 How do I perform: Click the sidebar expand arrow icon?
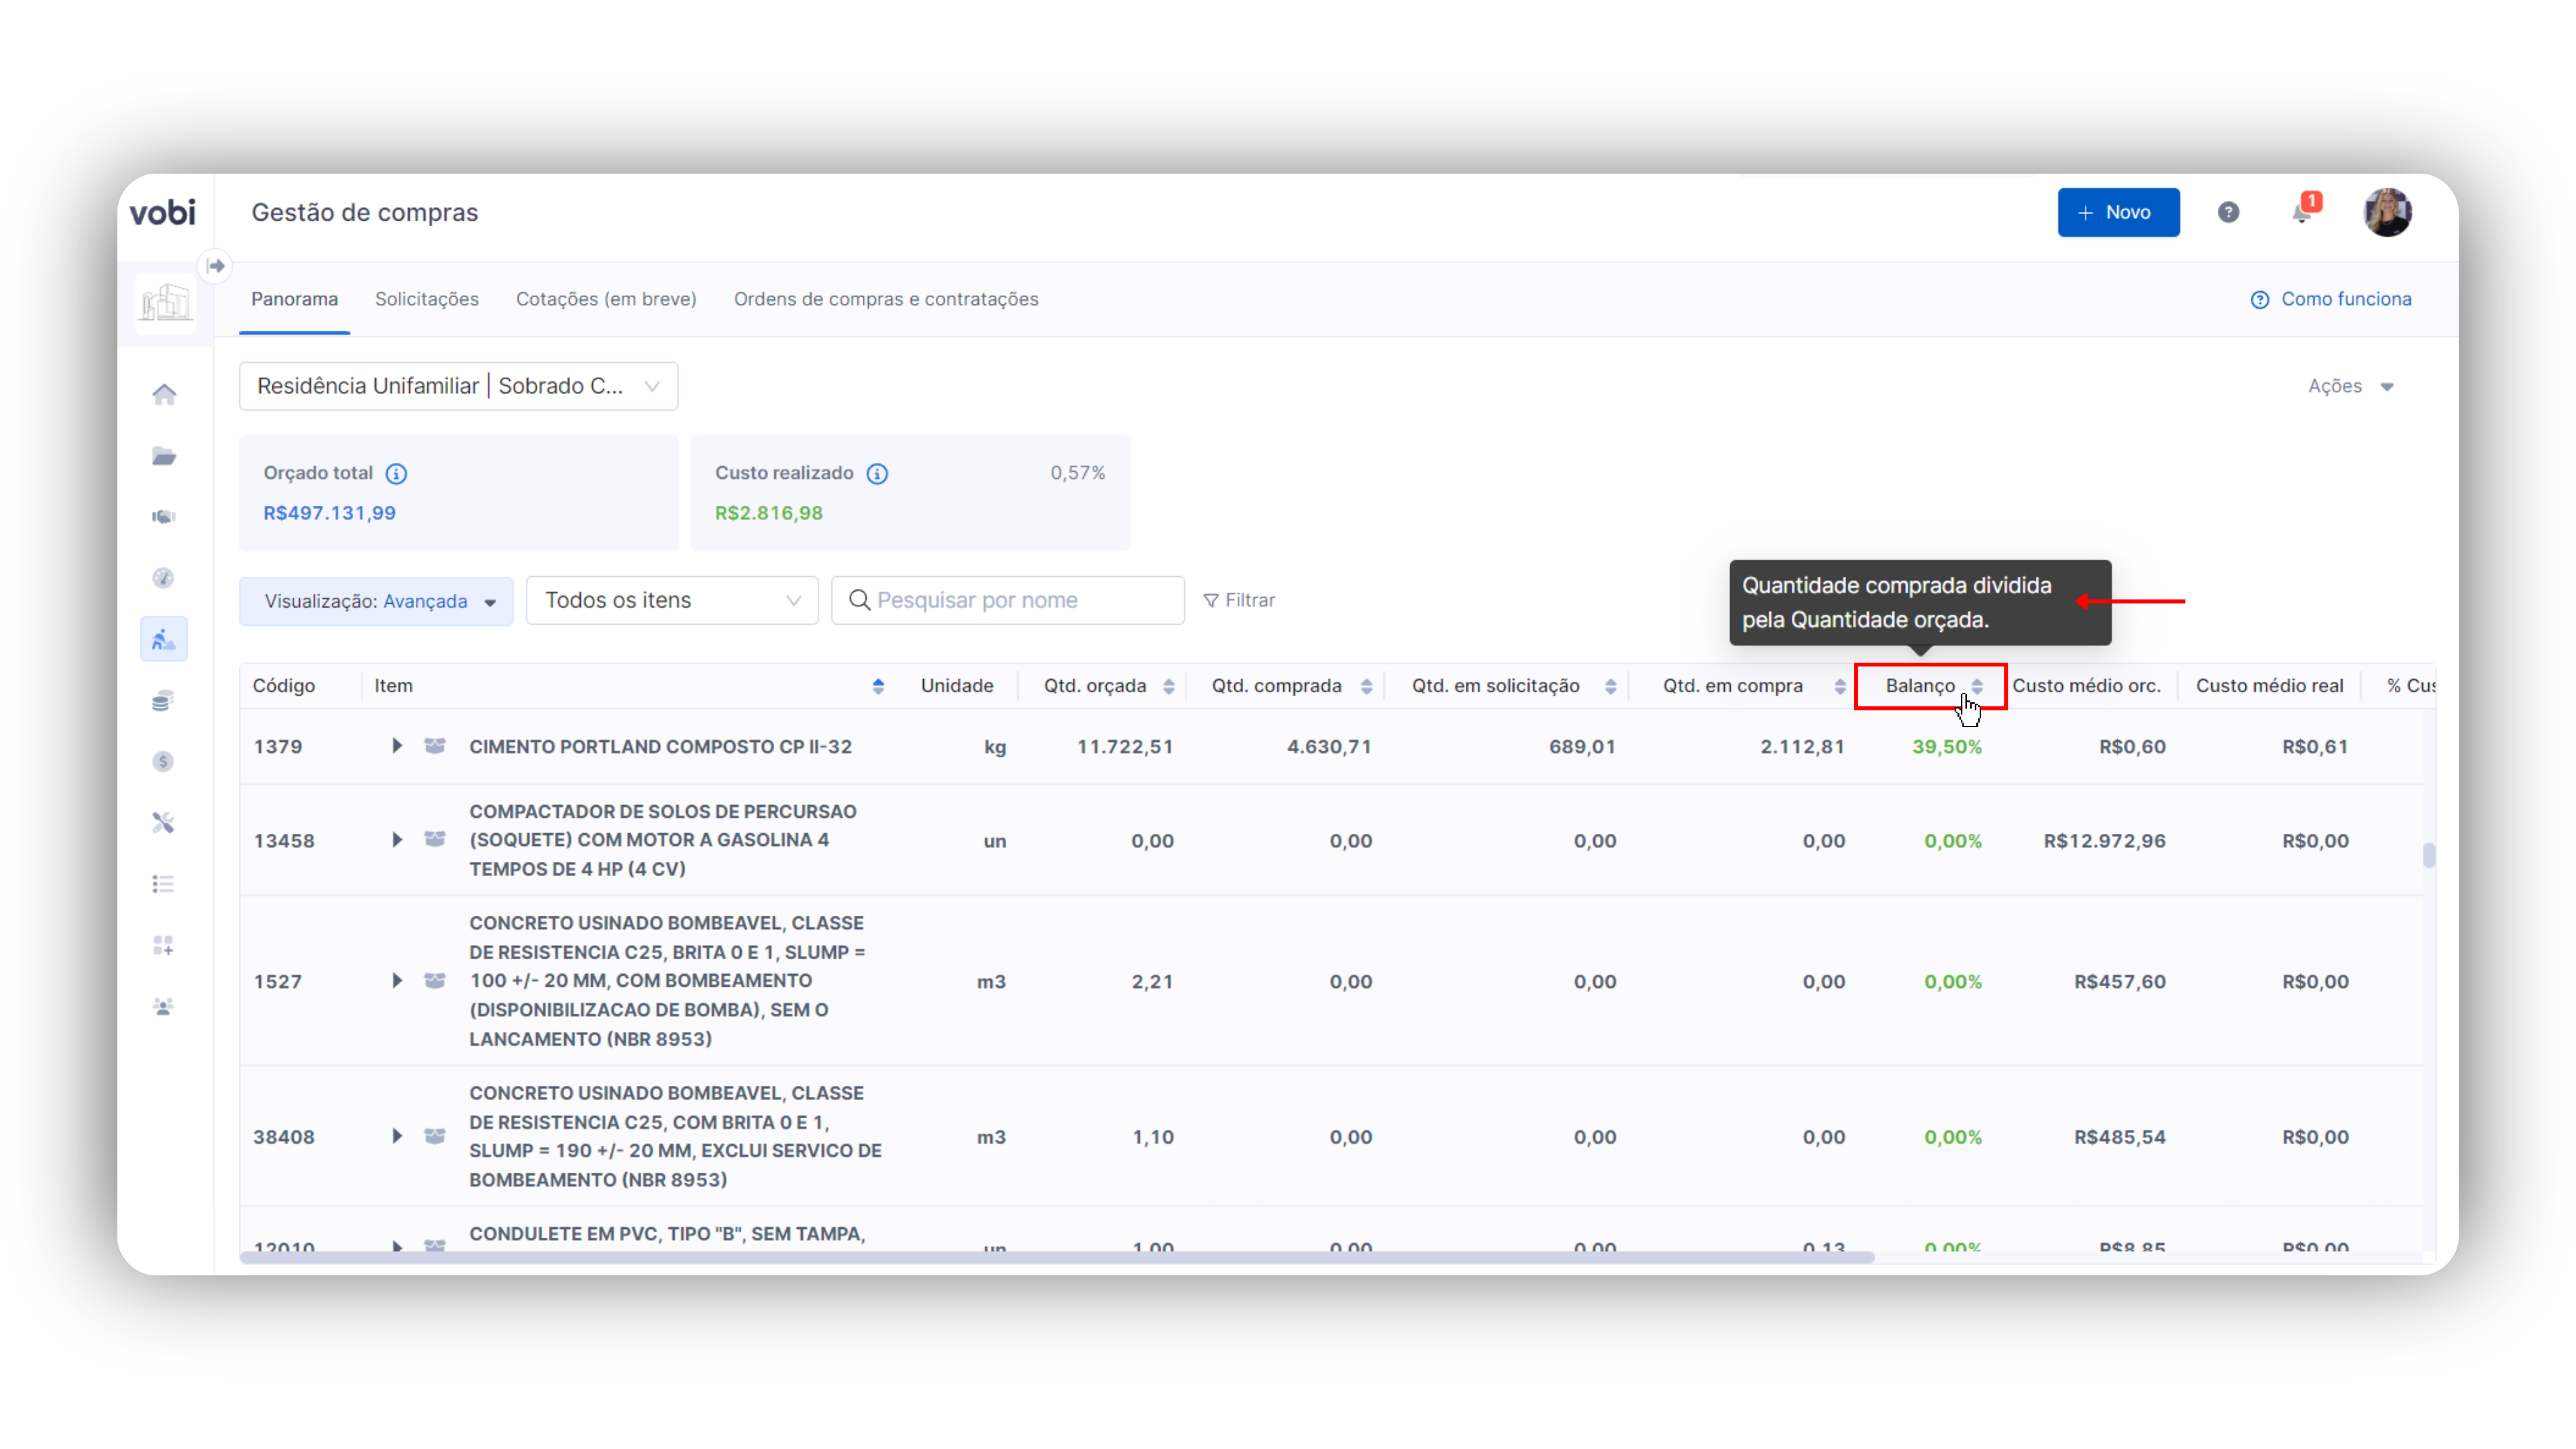pos(215,266)
